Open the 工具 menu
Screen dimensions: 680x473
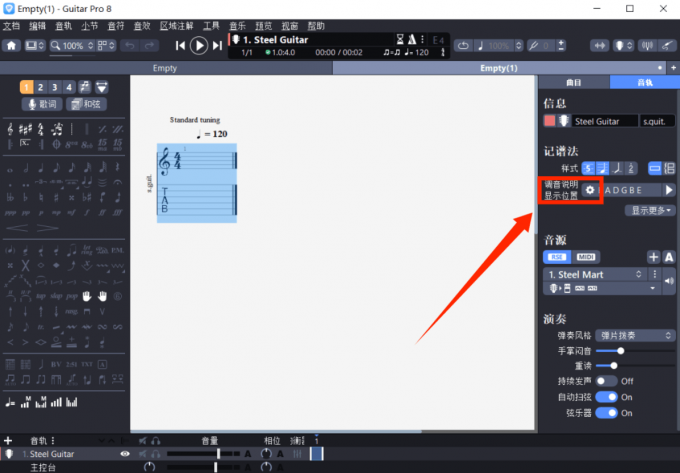tap(211, 25)
